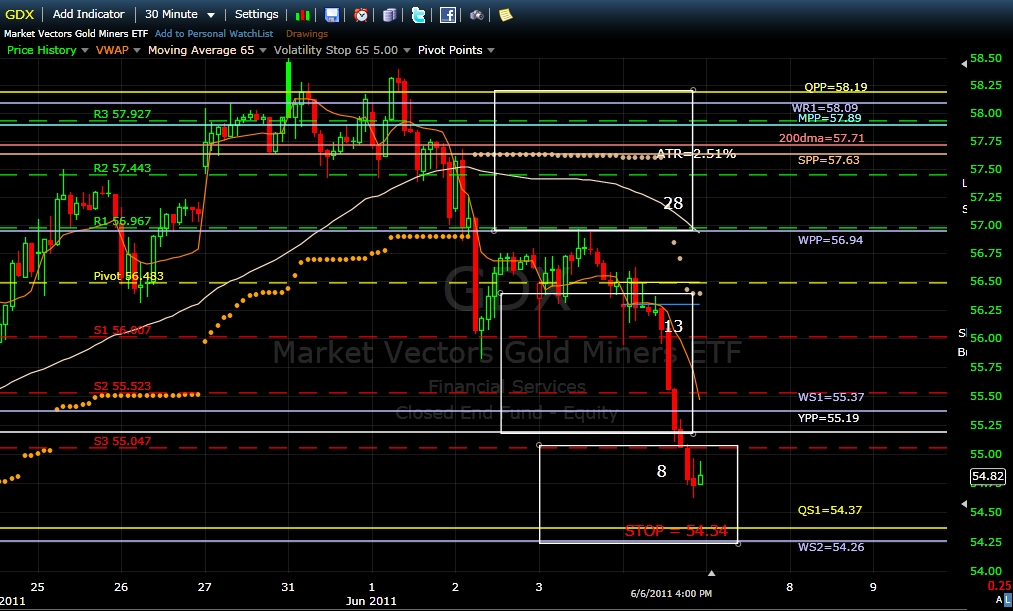Click the WS1=55.37 level label
1013x611 pixels.
pos(831,397)
